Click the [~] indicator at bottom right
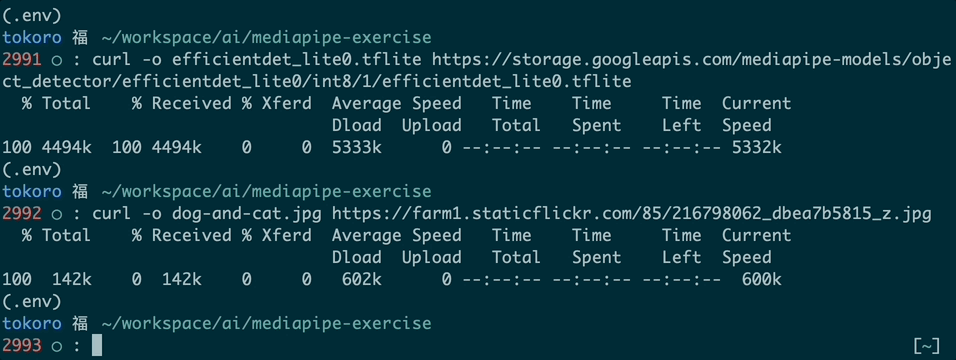This screenshot has height=360, width=956. coord(927,347)
